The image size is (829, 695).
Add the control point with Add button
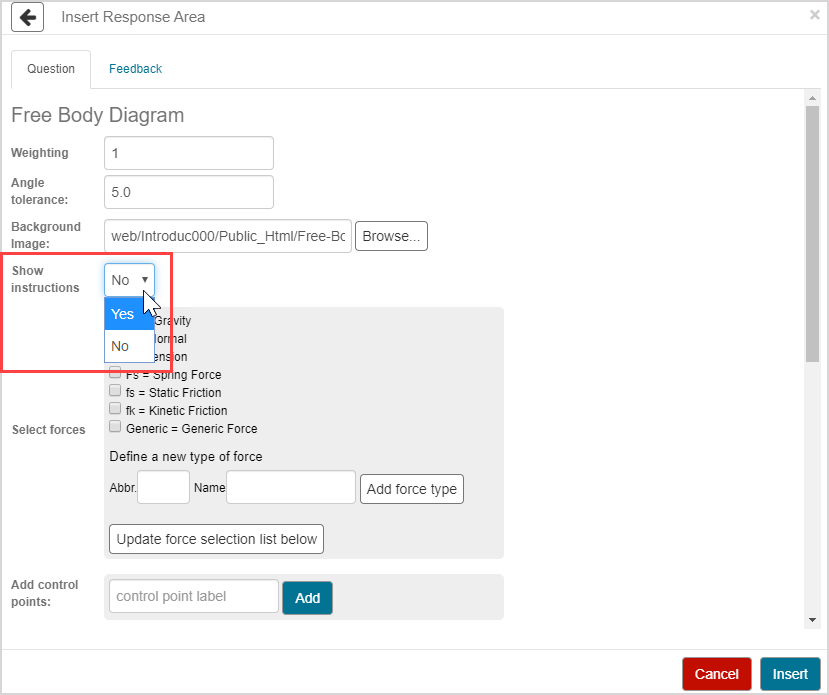pos(307,597)
